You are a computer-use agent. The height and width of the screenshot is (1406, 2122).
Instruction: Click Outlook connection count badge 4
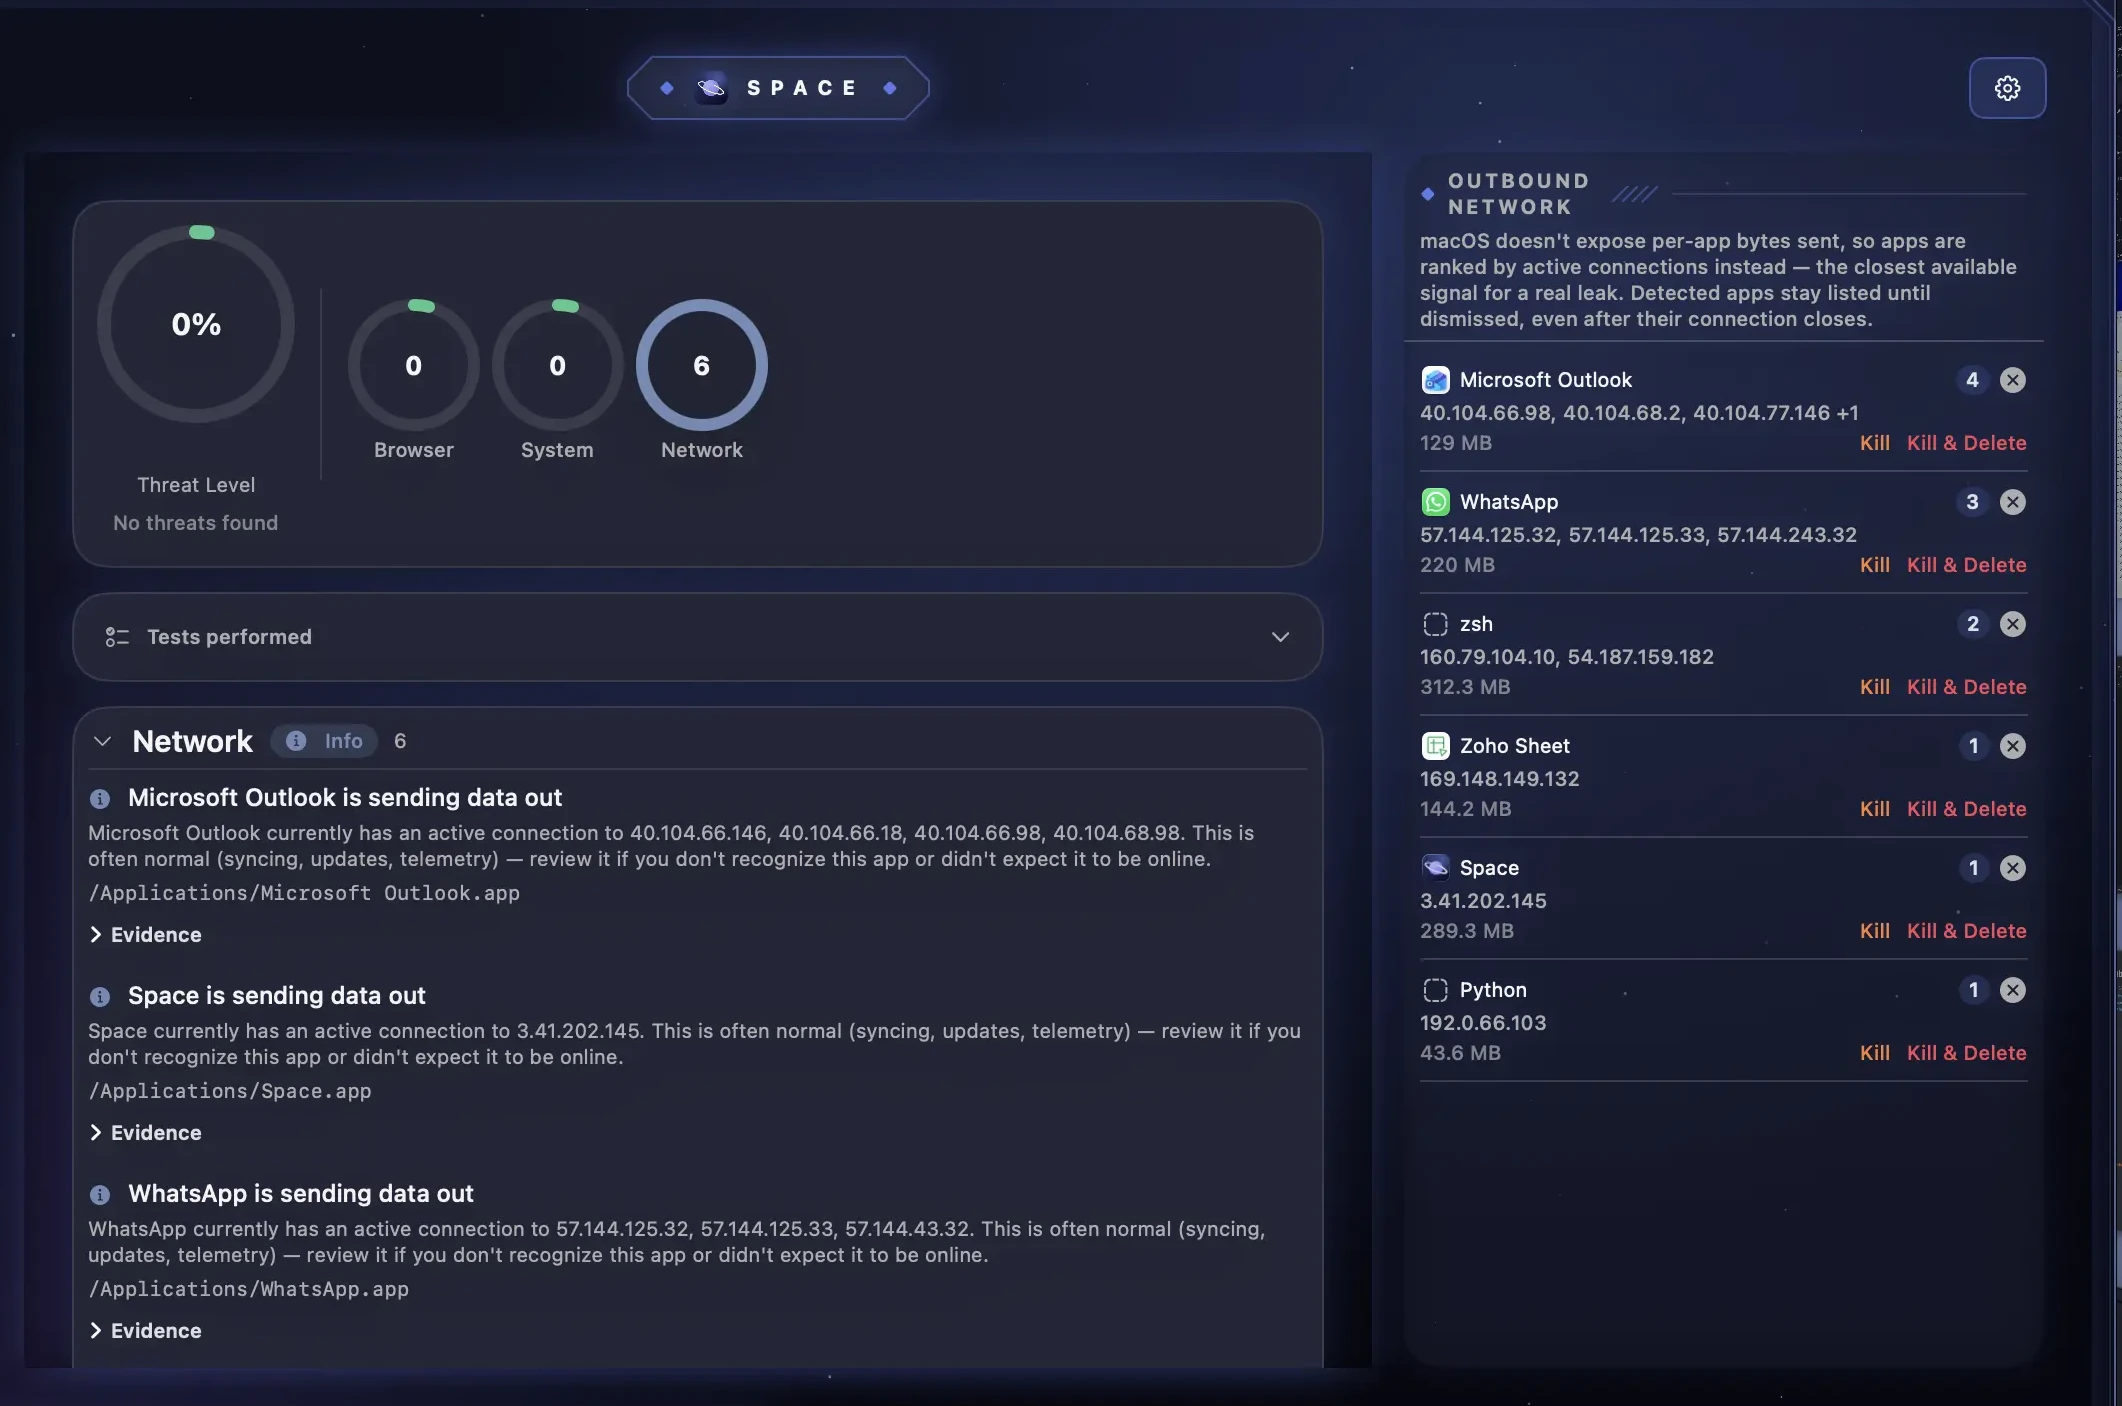coord(1972,380)
